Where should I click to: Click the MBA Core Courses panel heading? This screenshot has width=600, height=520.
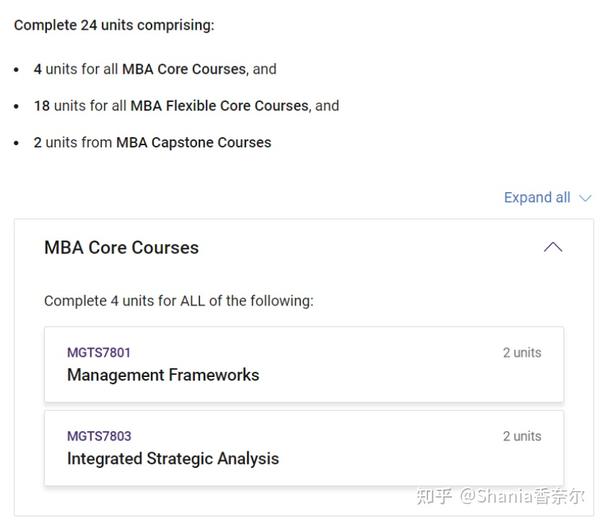click(121, 248)
